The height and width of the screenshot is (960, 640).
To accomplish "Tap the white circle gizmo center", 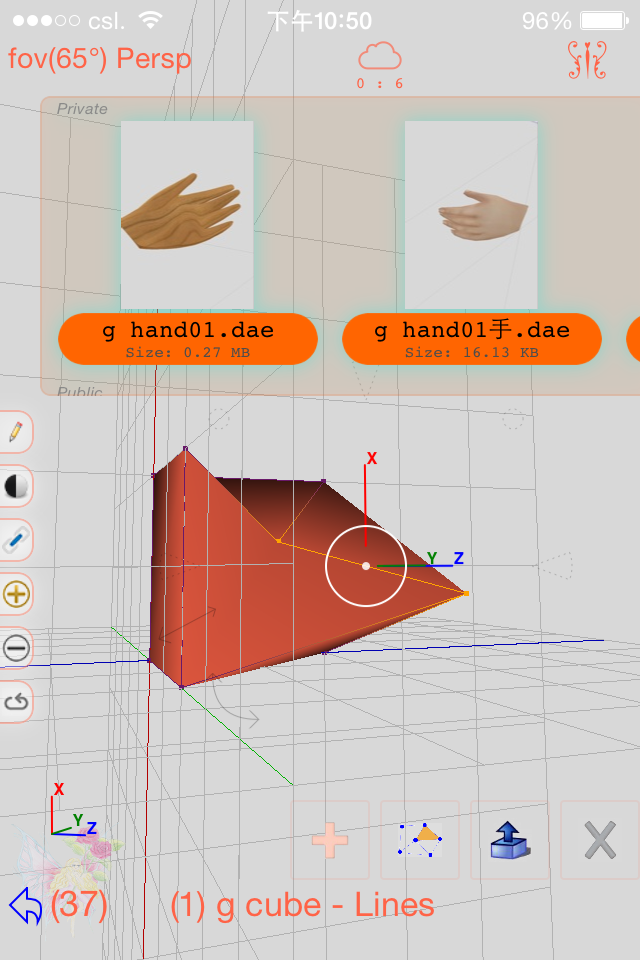I will point(366,566).
